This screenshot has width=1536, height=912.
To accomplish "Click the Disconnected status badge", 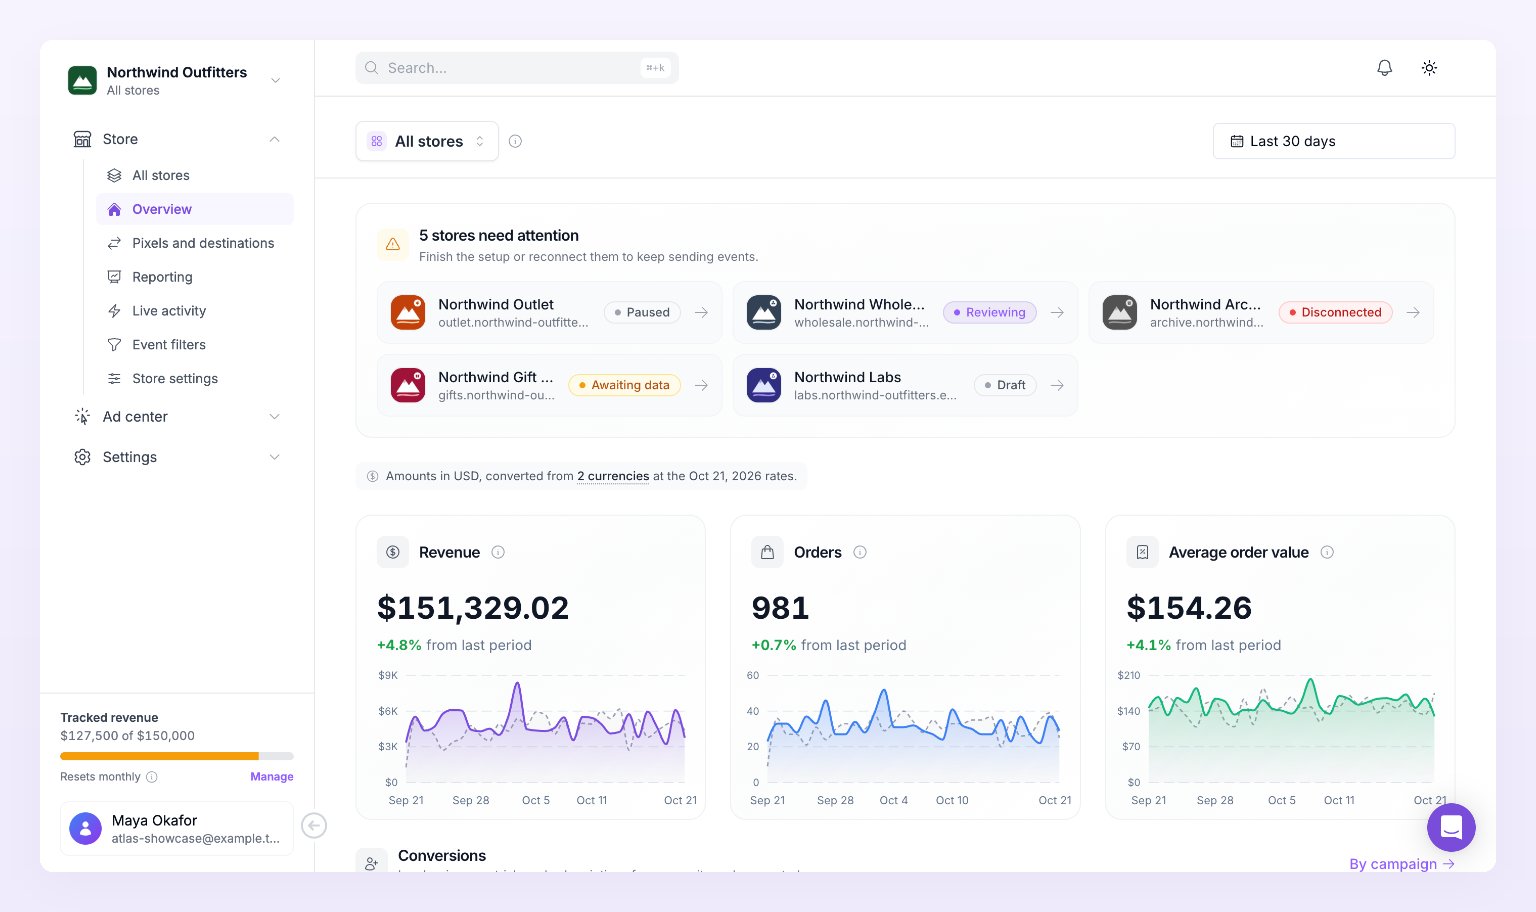I will 1336,312.
